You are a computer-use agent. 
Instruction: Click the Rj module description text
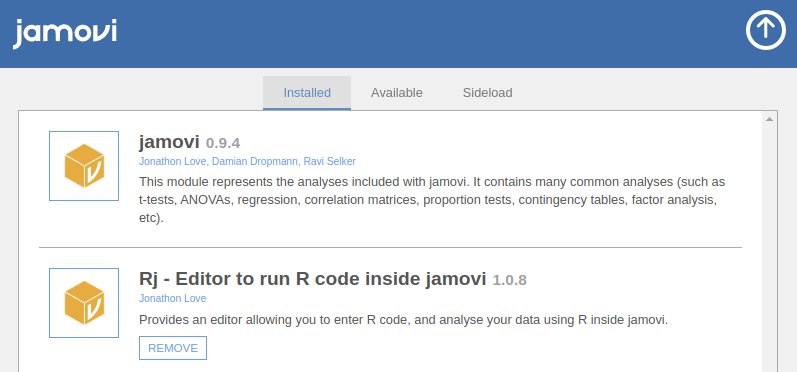[x=404, y=320]
